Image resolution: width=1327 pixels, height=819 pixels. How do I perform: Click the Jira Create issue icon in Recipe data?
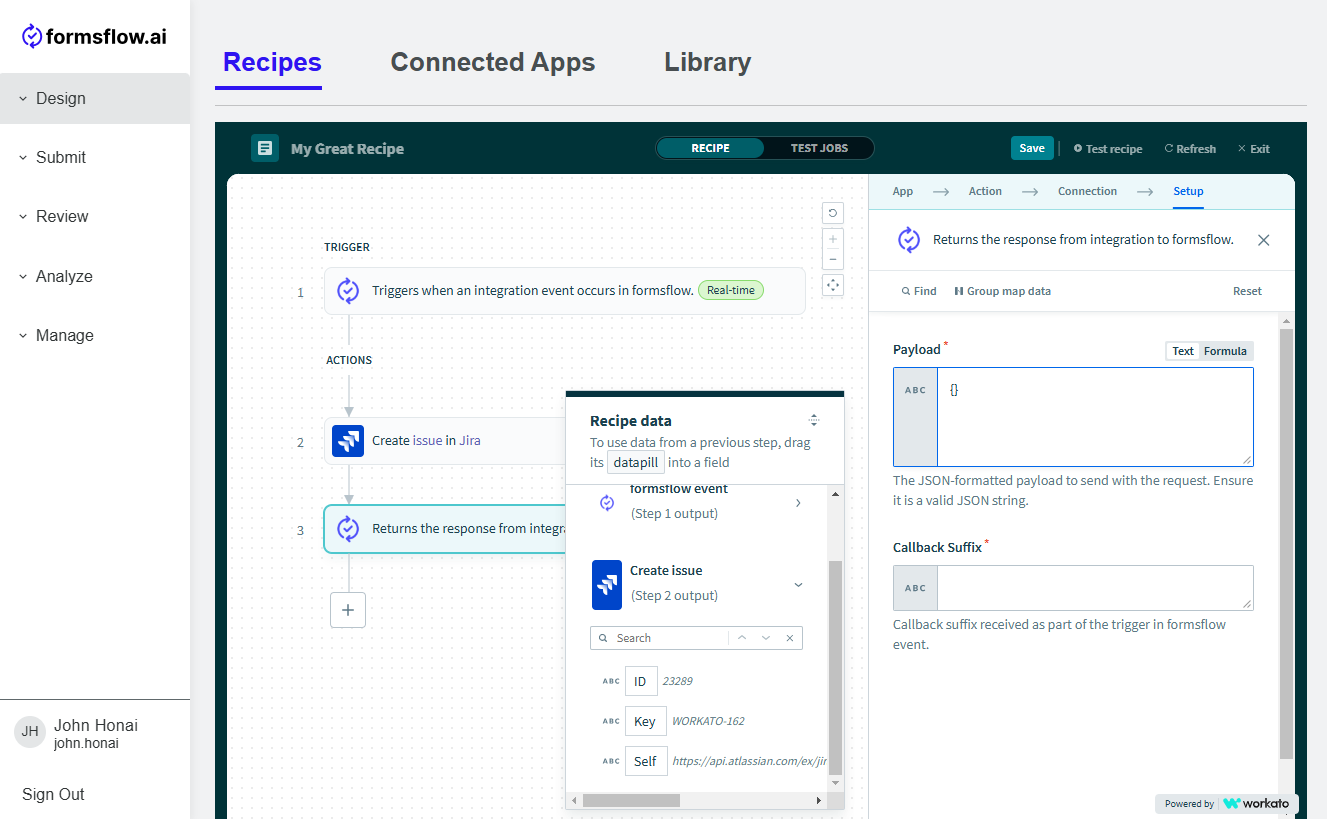tap(607, 584)
